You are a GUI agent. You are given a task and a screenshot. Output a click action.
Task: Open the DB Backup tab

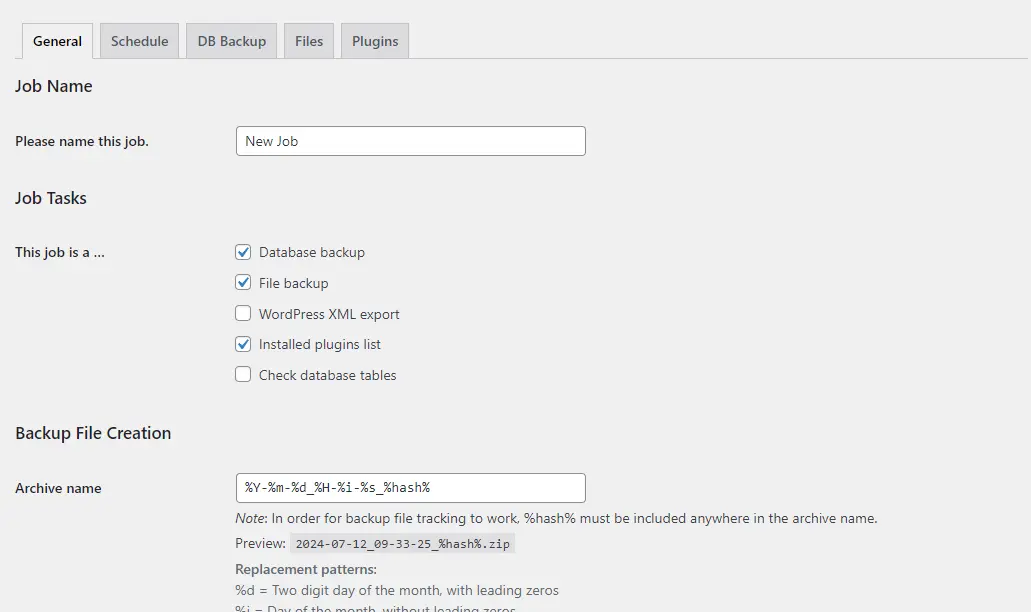tap(231, 41)
